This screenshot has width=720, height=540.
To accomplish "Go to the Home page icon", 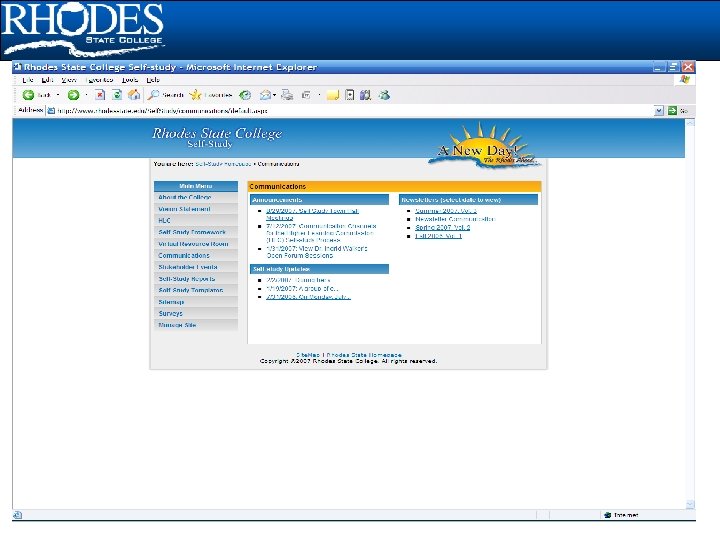I will point(134,95).
